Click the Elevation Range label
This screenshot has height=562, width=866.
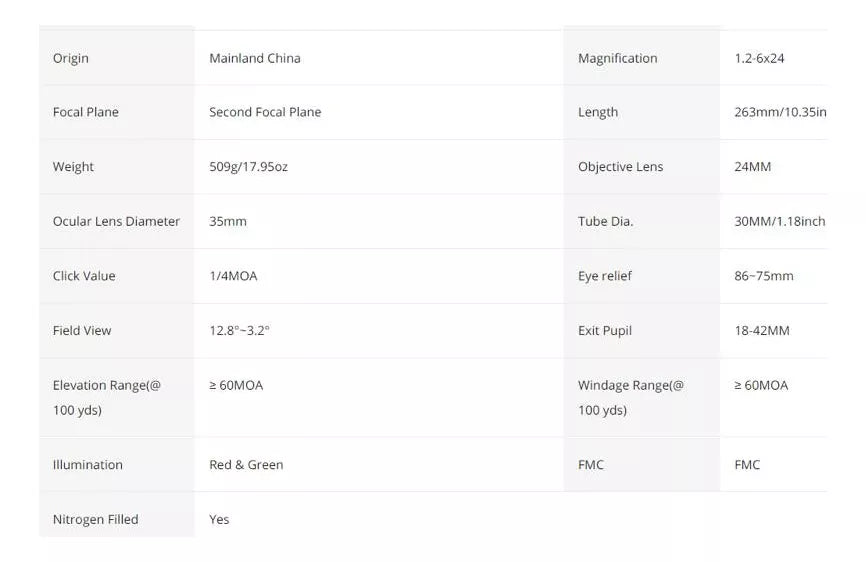point(107,397)
